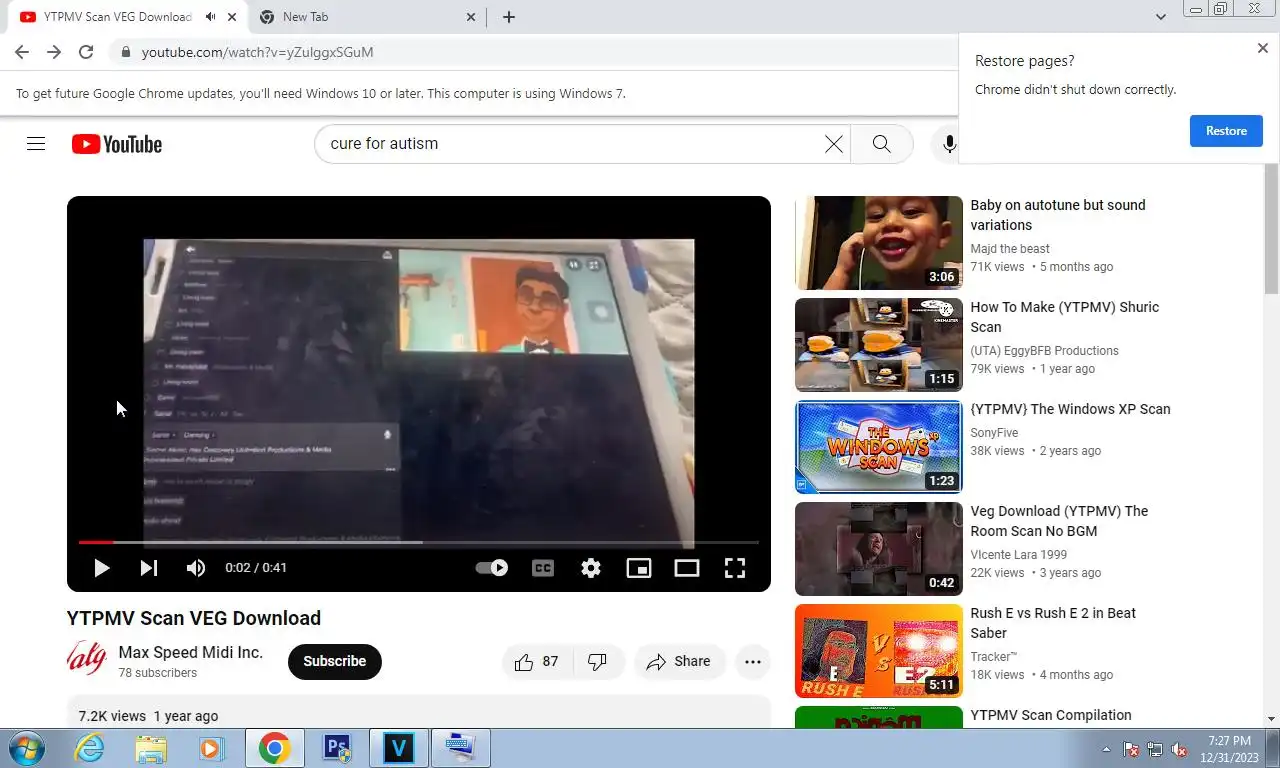Screen dimensions: 1280x768
Task: Open a new browser tab with plus
Action: coord(509,17)
